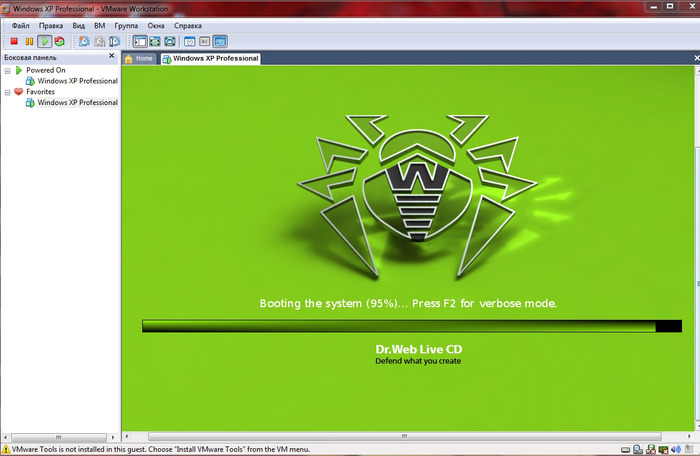Switch to Quick Switch mode icon
The height and width of the screenshot is (456, 700).
click(155, 42)
